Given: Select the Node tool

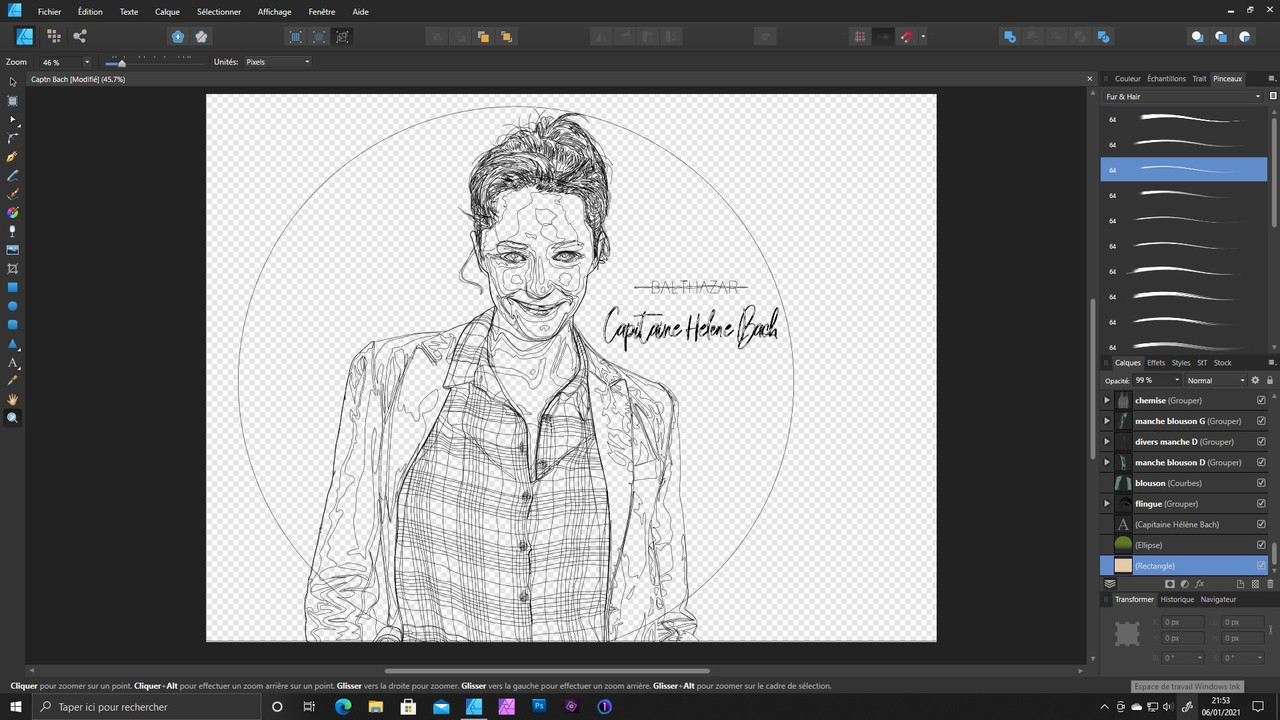Looking at the screenshot, I should pyautogui.click(x=13, y=120).
